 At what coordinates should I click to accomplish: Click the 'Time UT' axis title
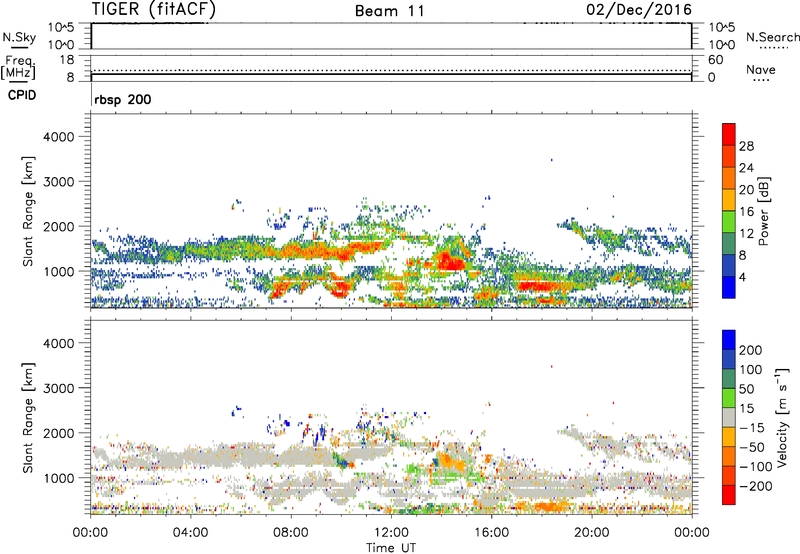point(391,548)
